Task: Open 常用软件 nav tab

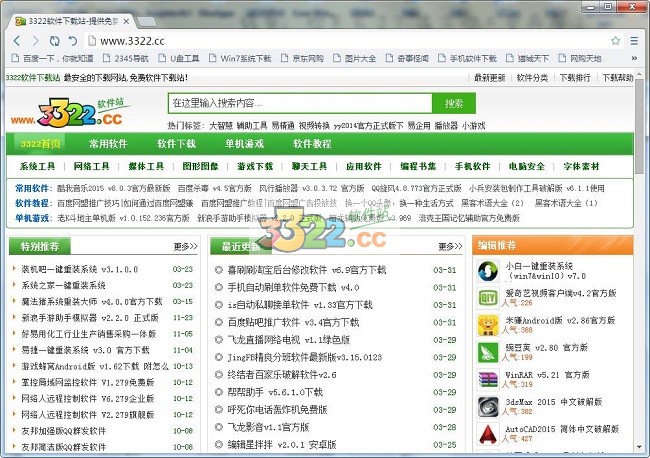Action: coord(108,144)
